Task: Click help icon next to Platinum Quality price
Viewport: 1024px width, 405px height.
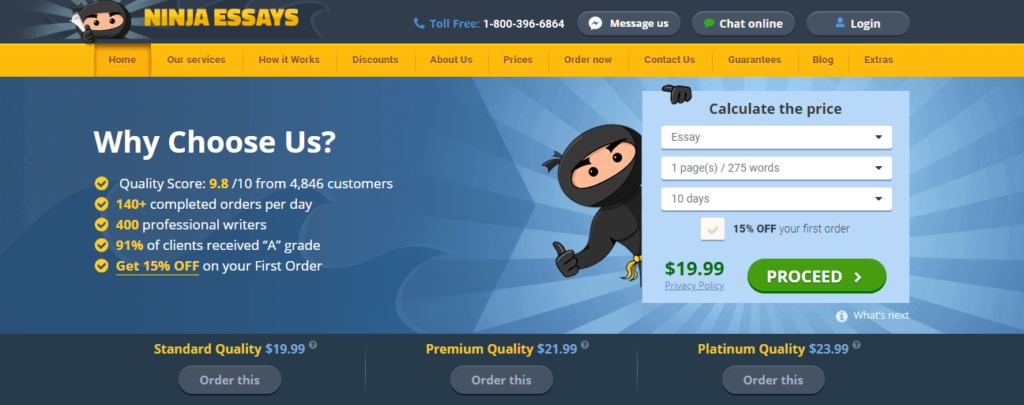Action: pyautogui.click(x=856, y=344)
